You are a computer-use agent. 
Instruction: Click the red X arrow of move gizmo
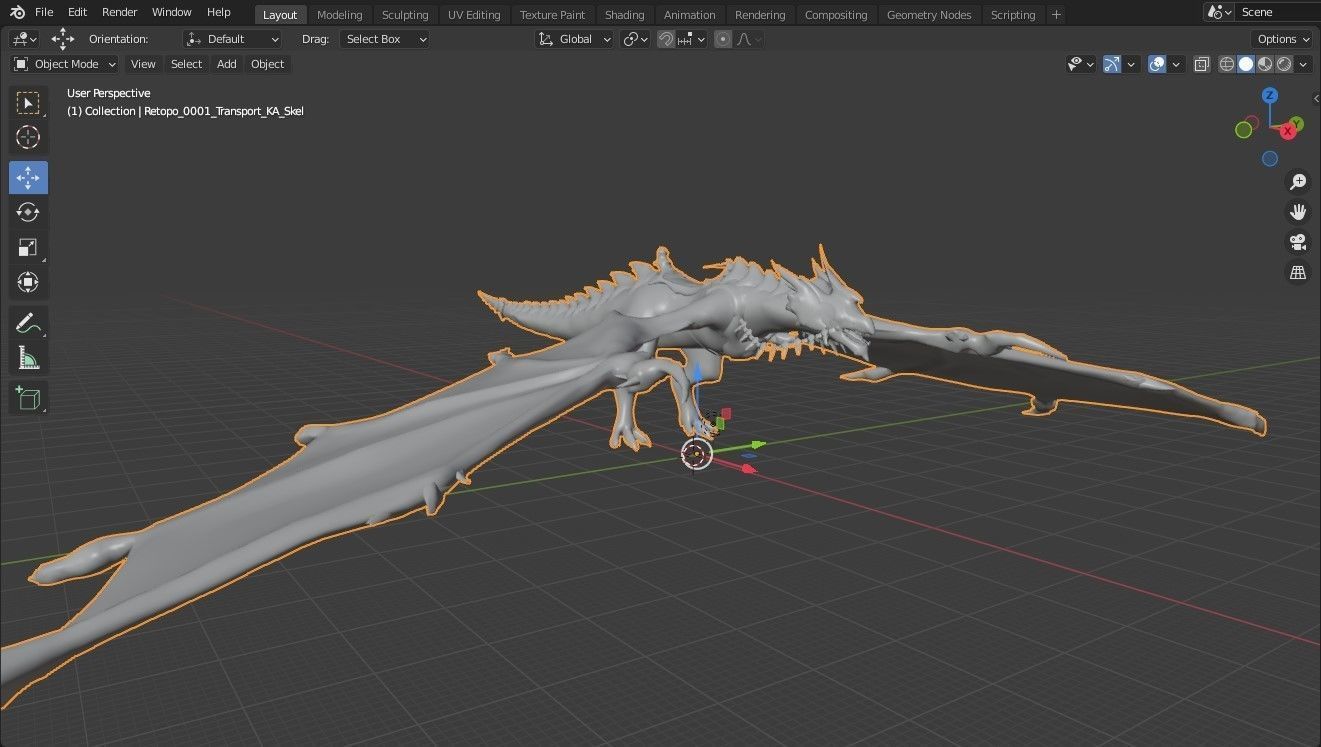point(749,467)
